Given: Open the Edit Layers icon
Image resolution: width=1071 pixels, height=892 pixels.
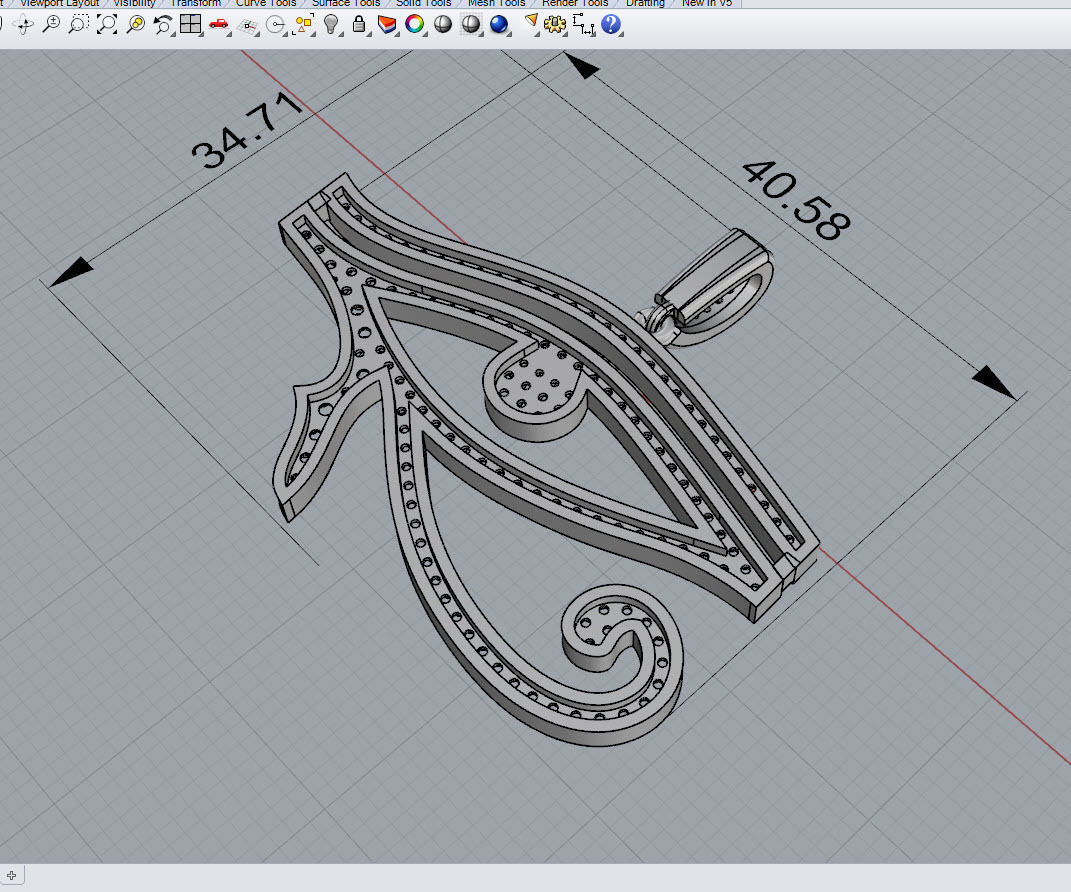Looking at the screenshot, I should [387, 25].
